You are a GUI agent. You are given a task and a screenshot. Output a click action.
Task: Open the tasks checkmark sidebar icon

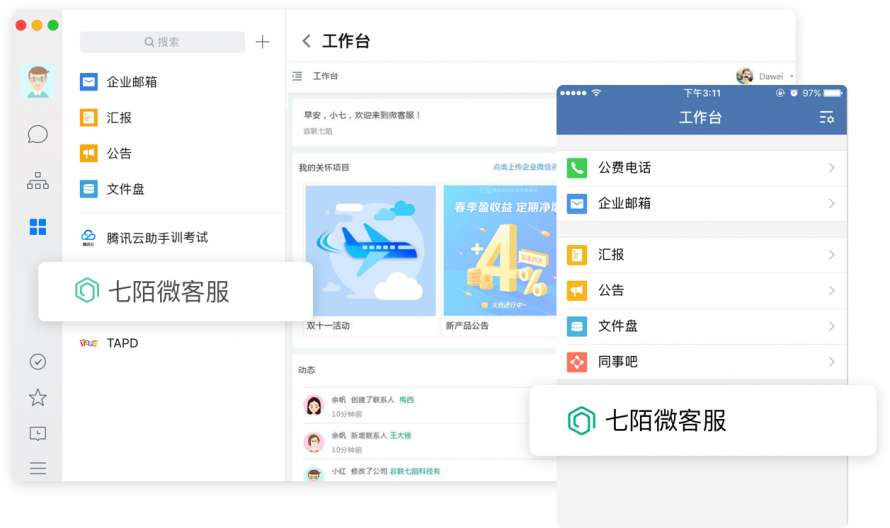[x=37, y=362]
